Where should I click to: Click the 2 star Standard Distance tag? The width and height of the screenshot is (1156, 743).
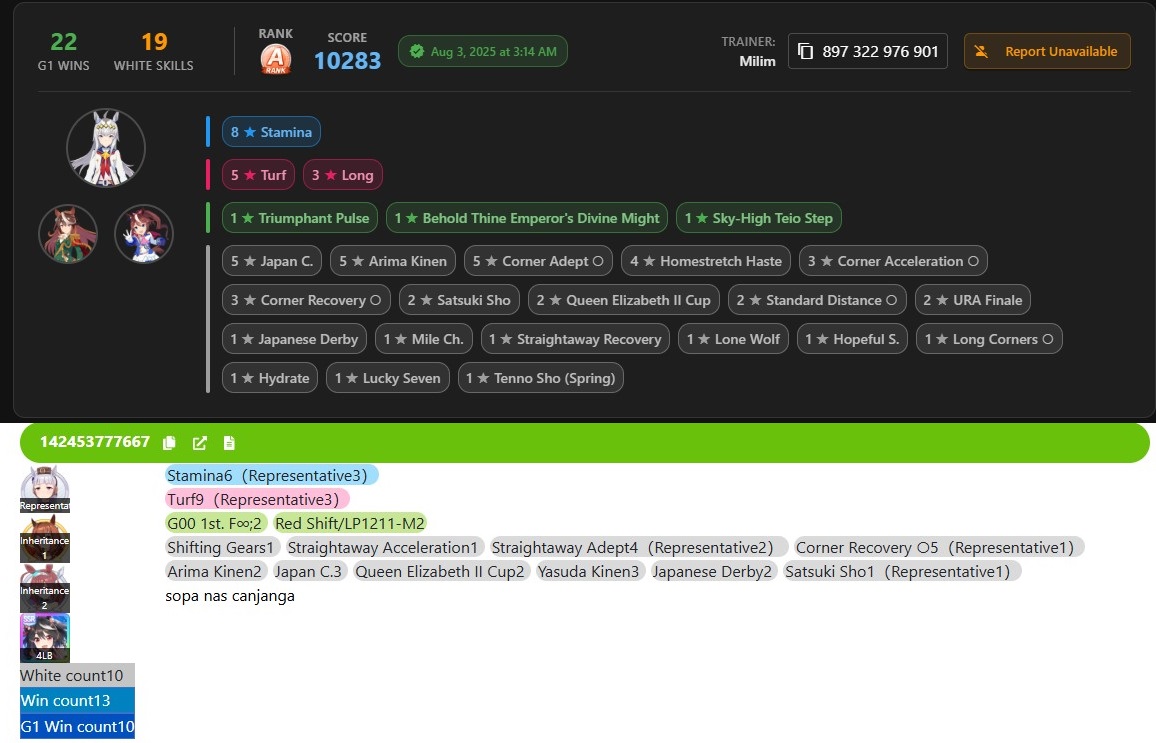817,300
